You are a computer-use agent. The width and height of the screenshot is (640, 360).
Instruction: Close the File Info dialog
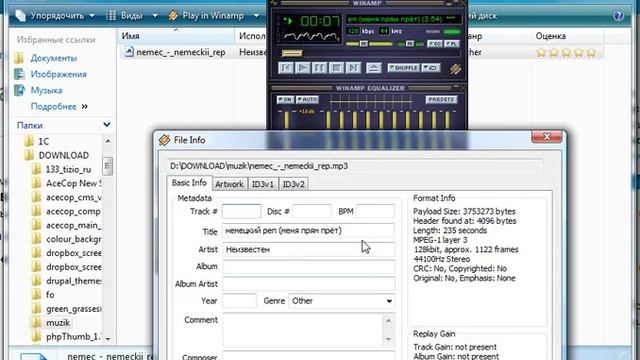point(547,136)
